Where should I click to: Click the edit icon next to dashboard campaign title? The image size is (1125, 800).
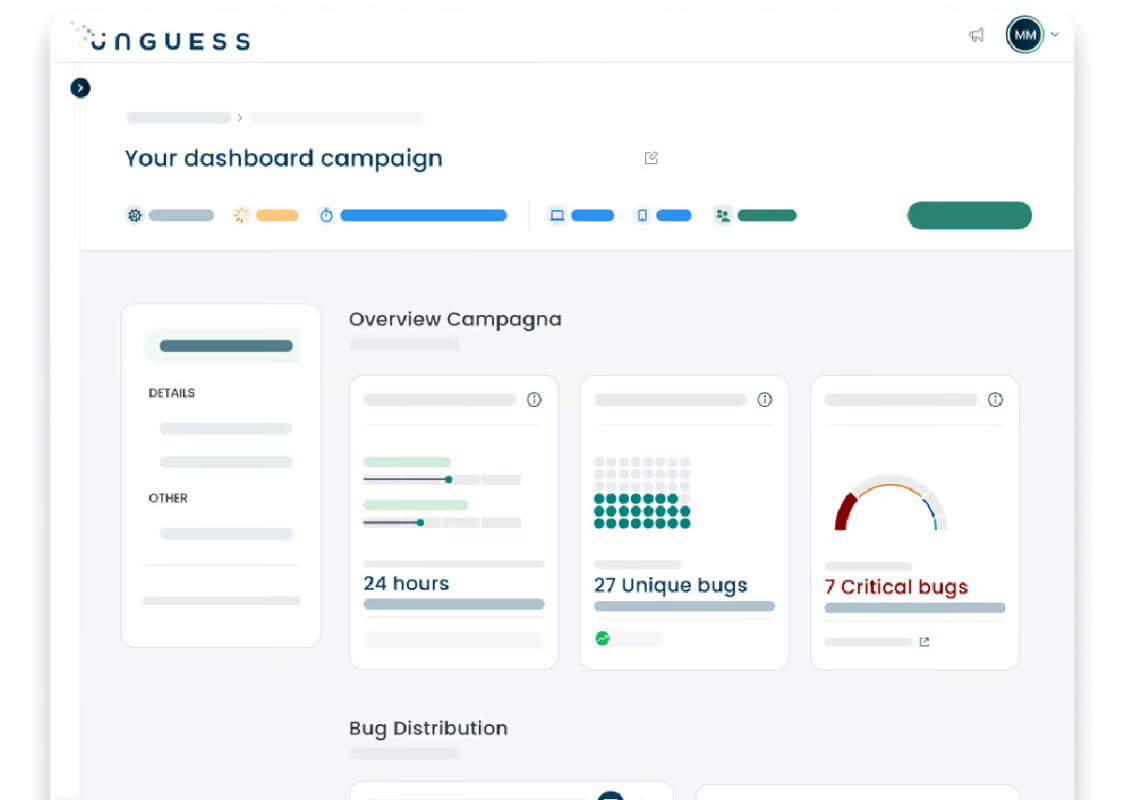pos(651,158)
